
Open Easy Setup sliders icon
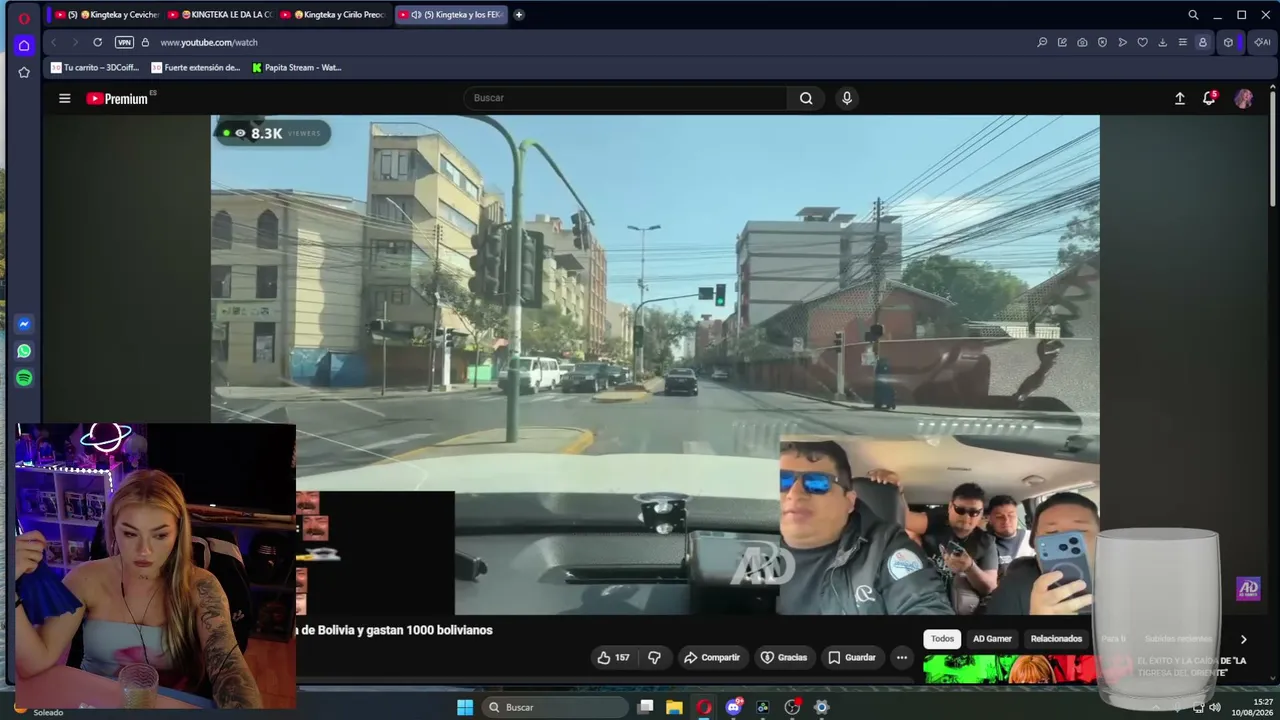pos(1182,42)
